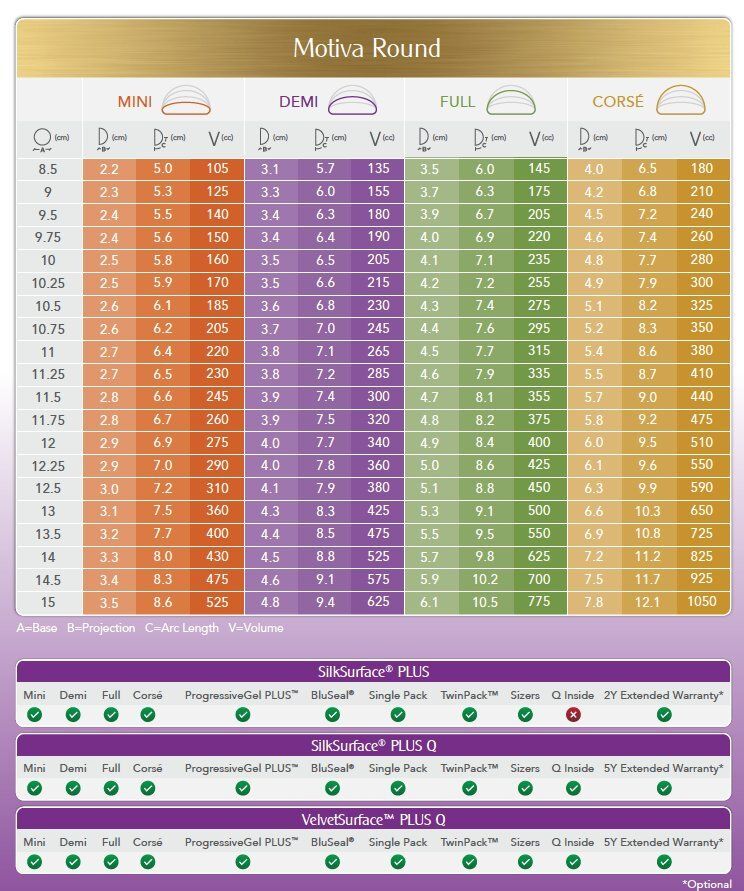744x891 pixels.
Task: Click base size 12.25 in first column
Action: coord(48,466)
